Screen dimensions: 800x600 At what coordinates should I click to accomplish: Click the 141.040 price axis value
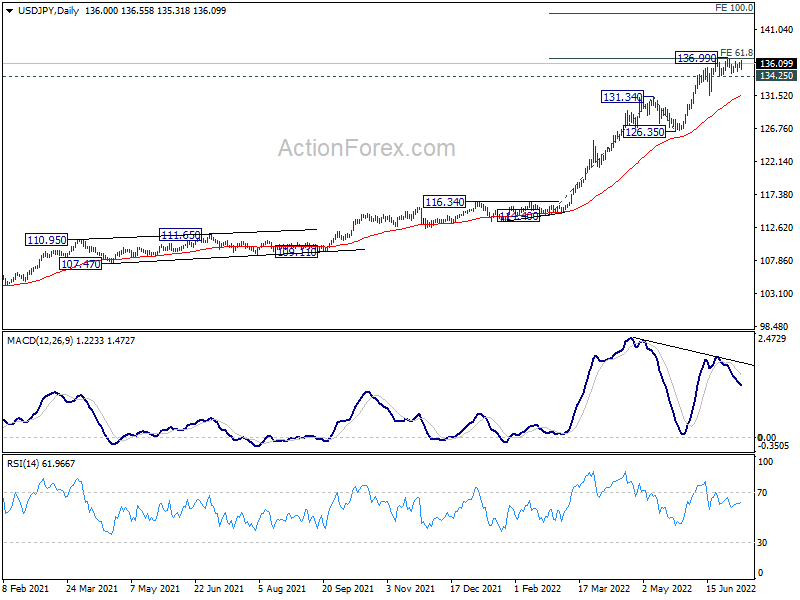tap(777, 30)
